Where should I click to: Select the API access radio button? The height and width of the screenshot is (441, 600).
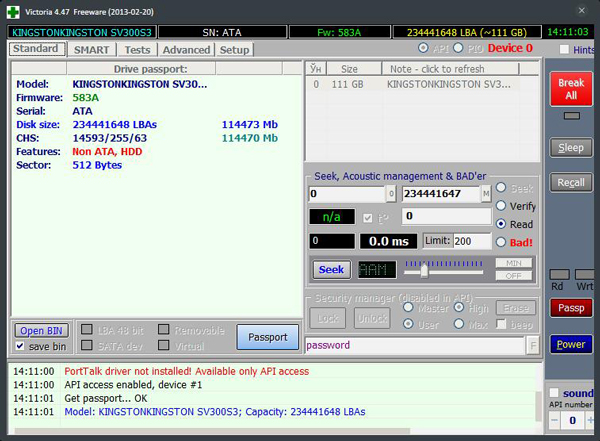[423, 48]
